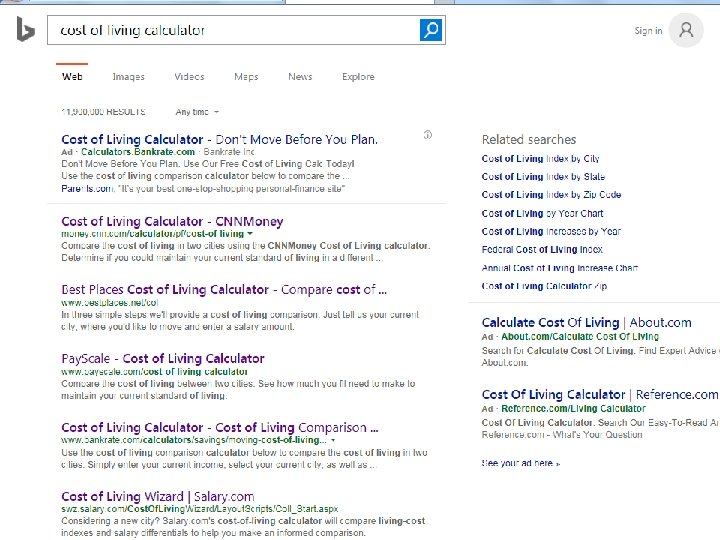
Task: Click the blue search magnifier button
Action: coord(431,30)
